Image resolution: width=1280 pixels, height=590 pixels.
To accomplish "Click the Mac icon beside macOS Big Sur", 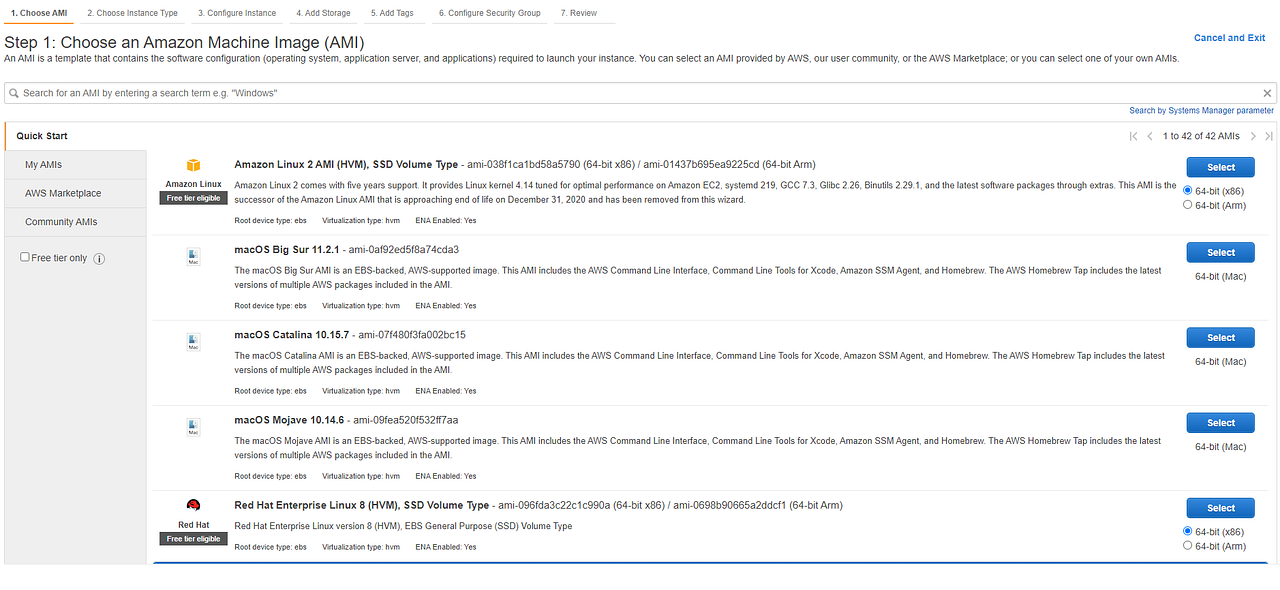I will pyautogui.click(x=192, y=256).
